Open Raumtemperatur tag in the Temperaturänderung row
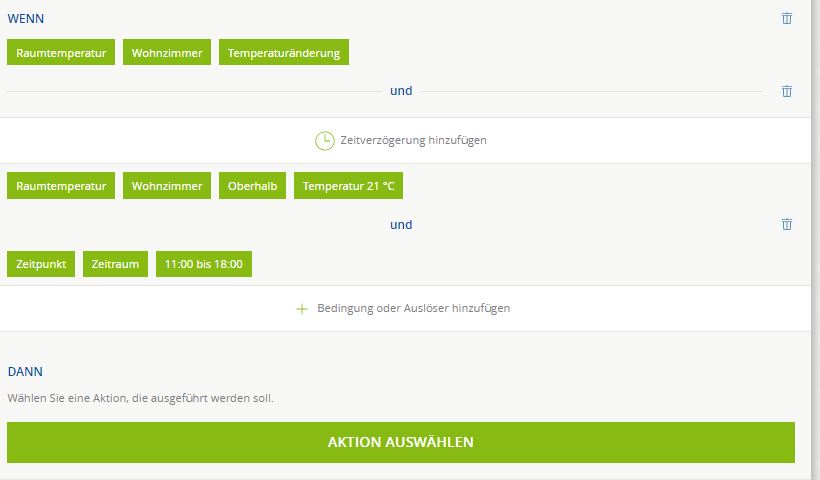 coord(61,53)
